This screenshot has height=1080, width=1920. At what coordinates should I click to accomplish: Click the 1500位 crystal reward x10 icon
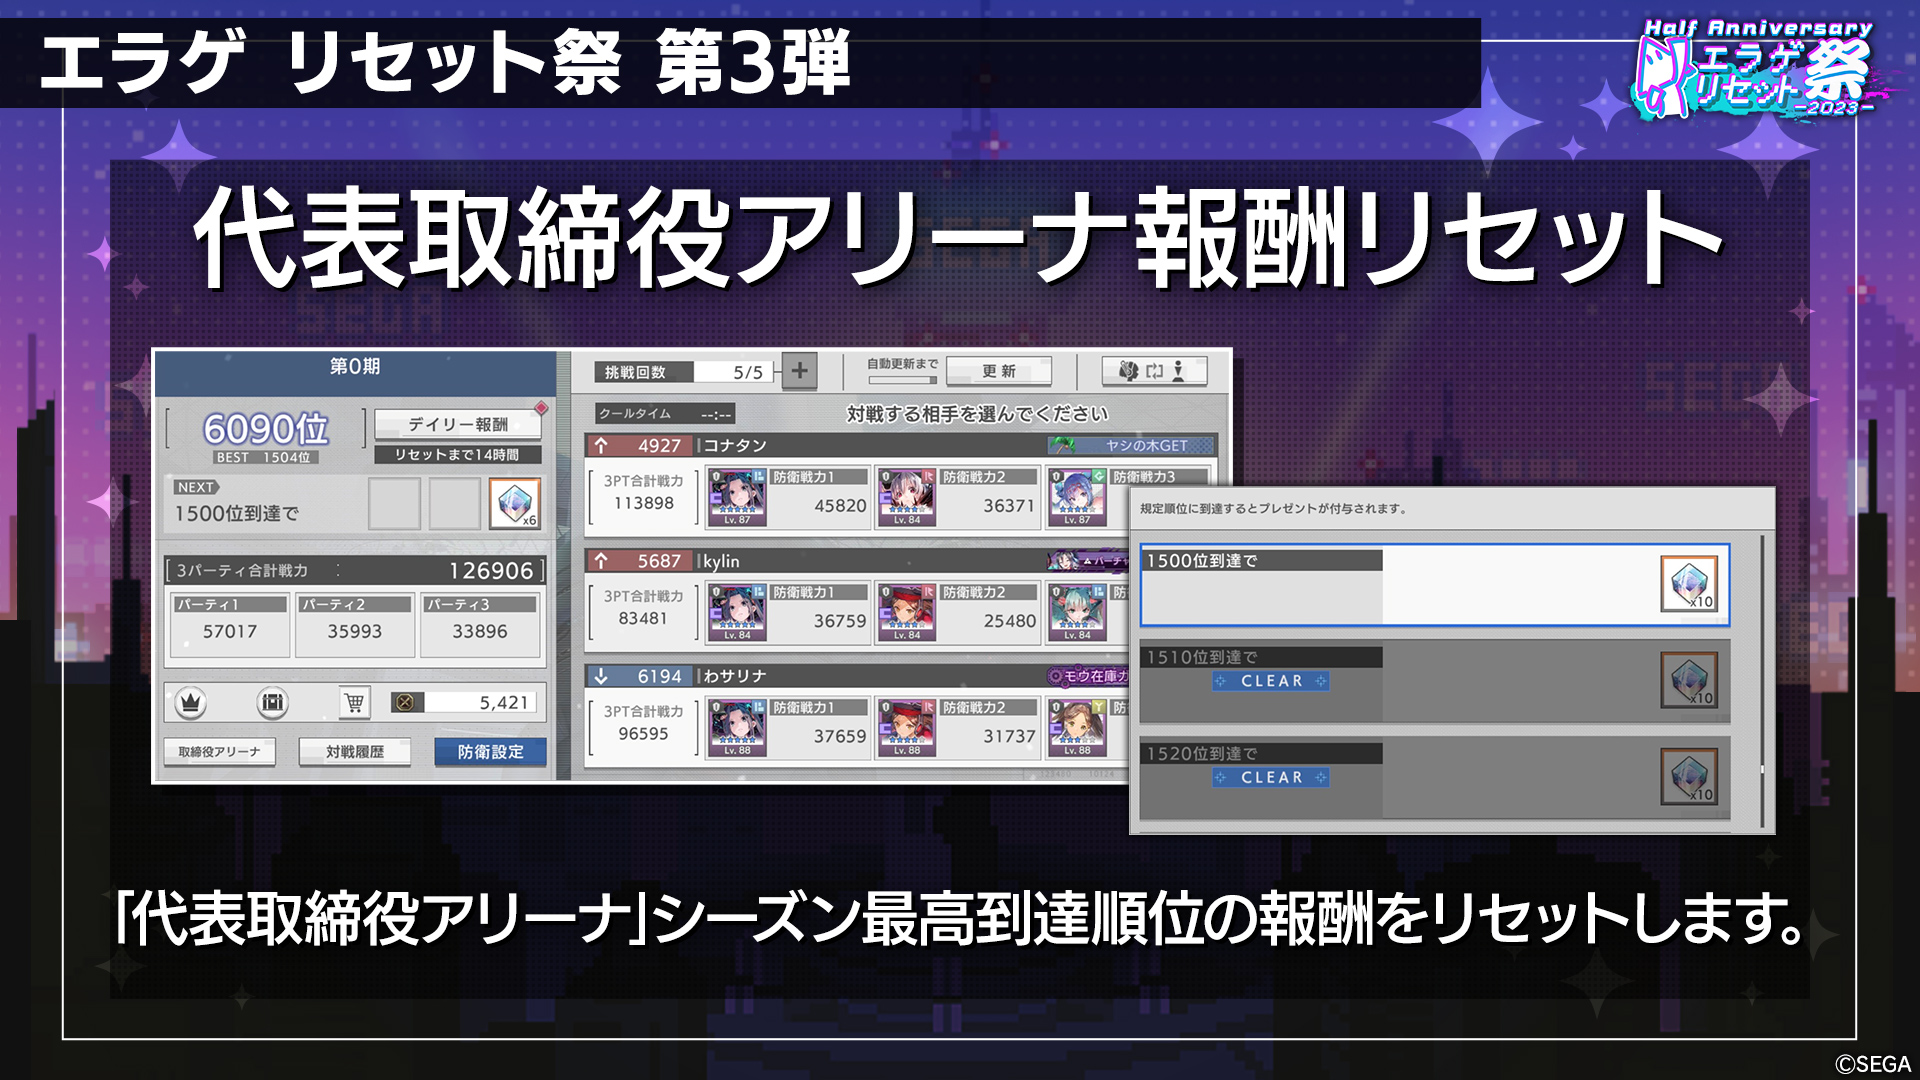pos(1689,583)
